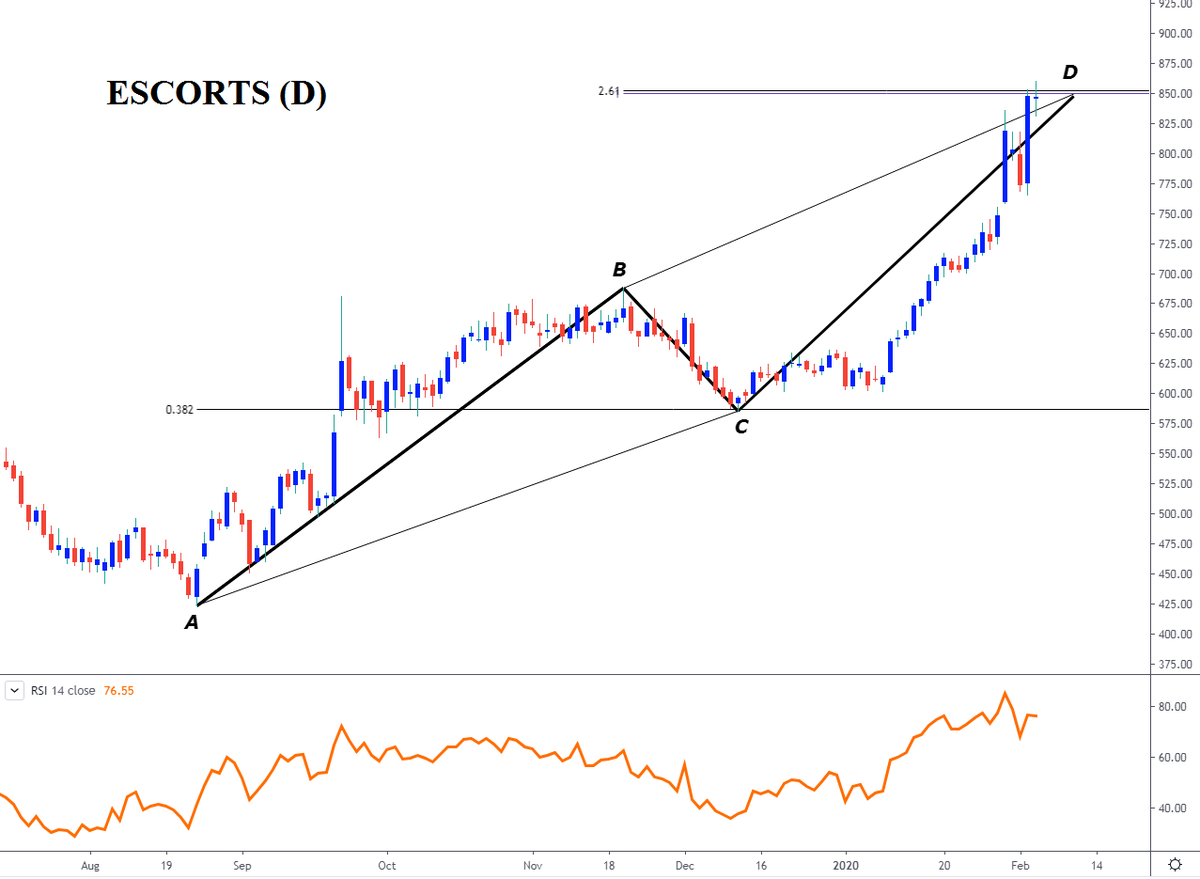Click the point D label
This screenshot has height=879, width=1200.
click(1070, 72)
